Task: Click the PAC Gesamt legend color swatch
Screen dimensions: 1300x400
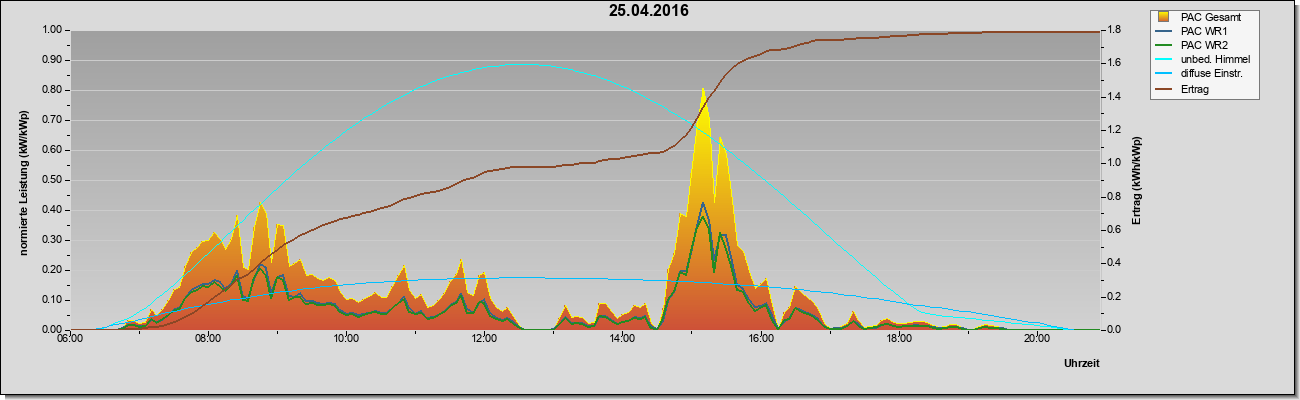Action: tap(1164, 17)
